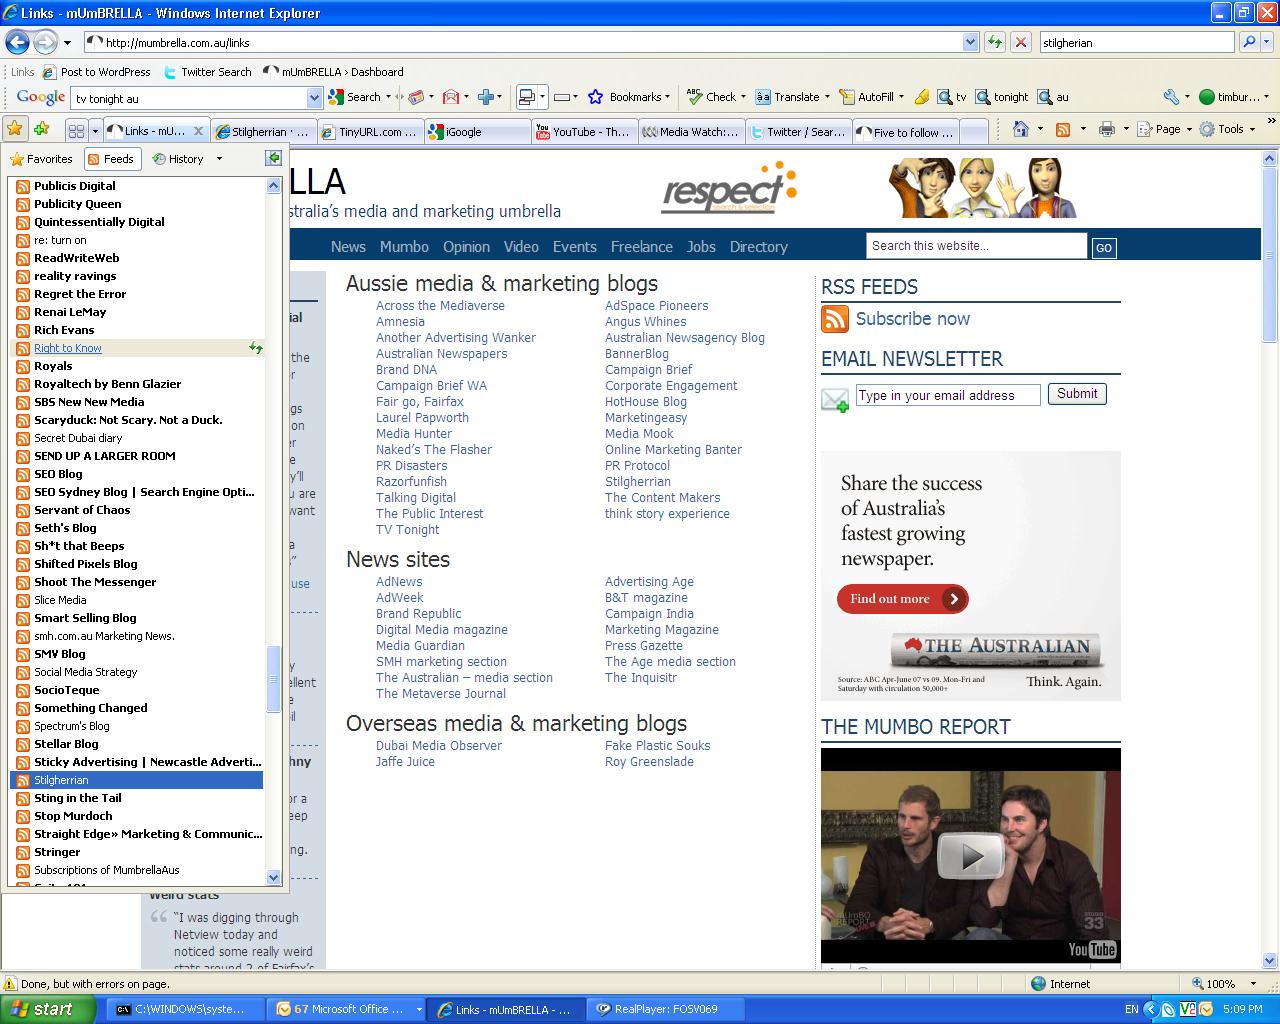
Task: Click Google toolbar blue plus icon
Action: point(486,97)
